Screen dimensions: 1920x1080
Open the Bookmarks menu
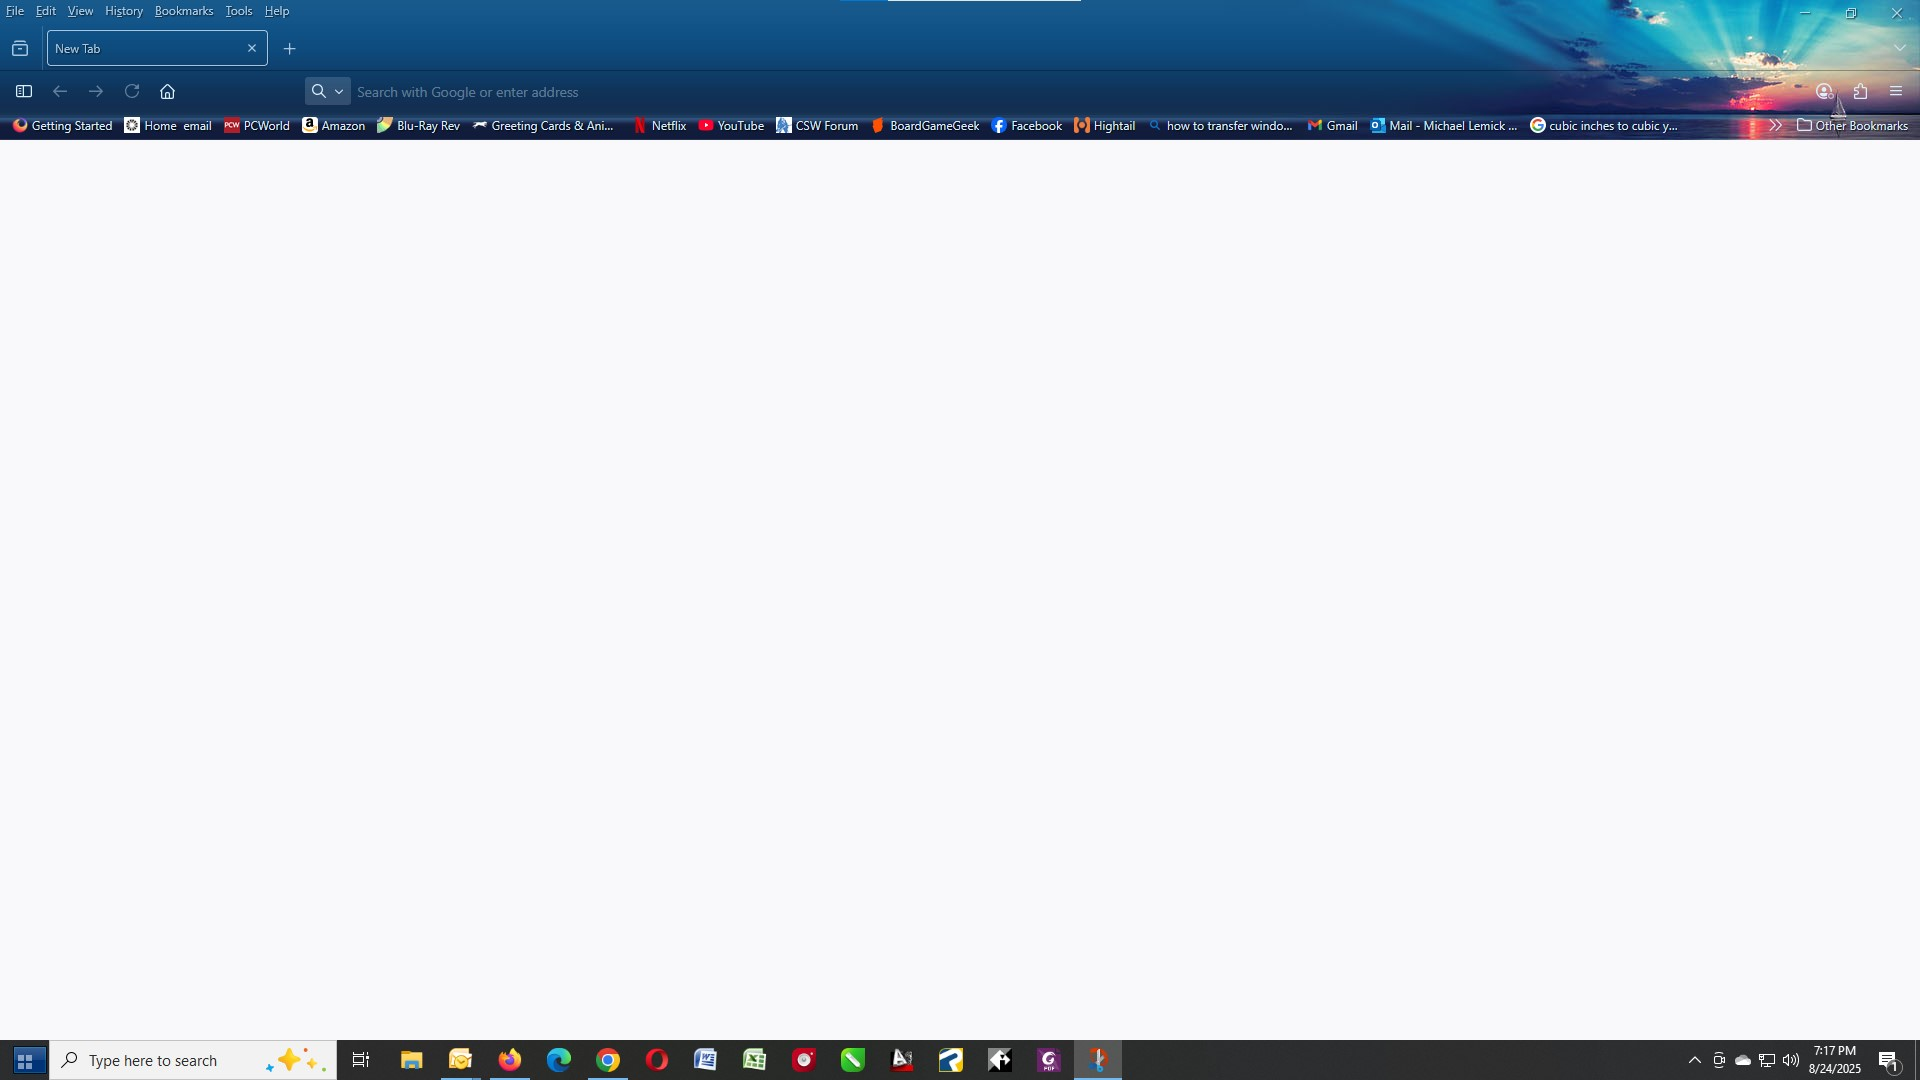(184, 11)
